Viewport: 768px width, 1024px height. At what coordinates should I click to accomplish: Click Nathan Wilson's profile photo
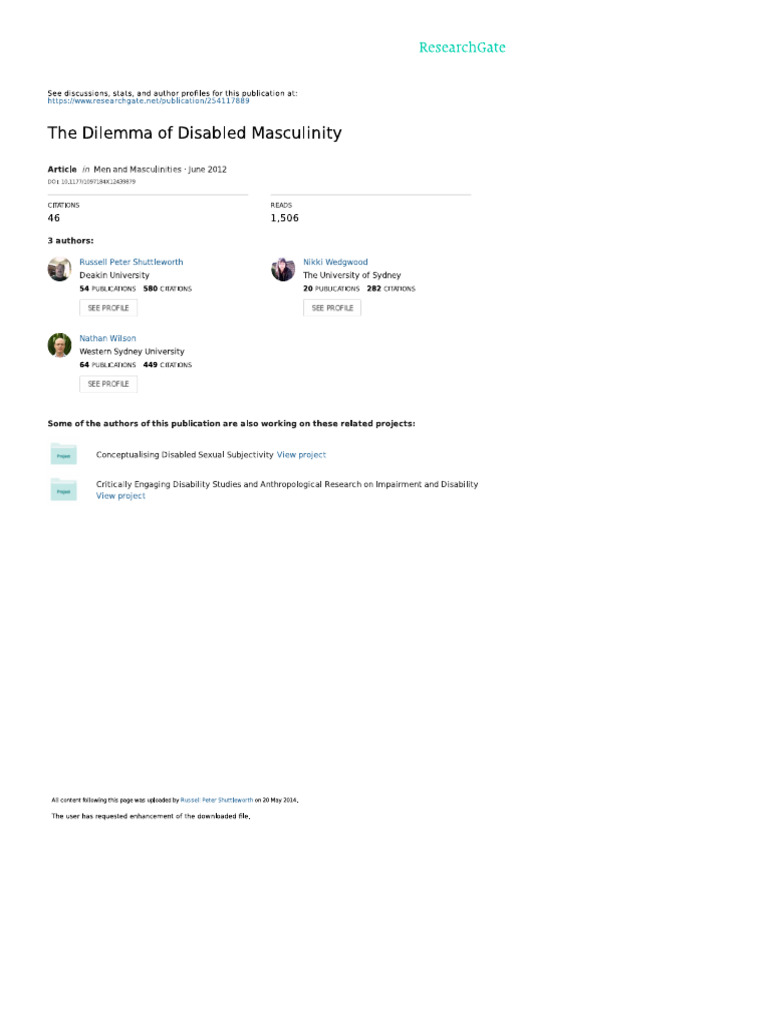coord(60,345)
